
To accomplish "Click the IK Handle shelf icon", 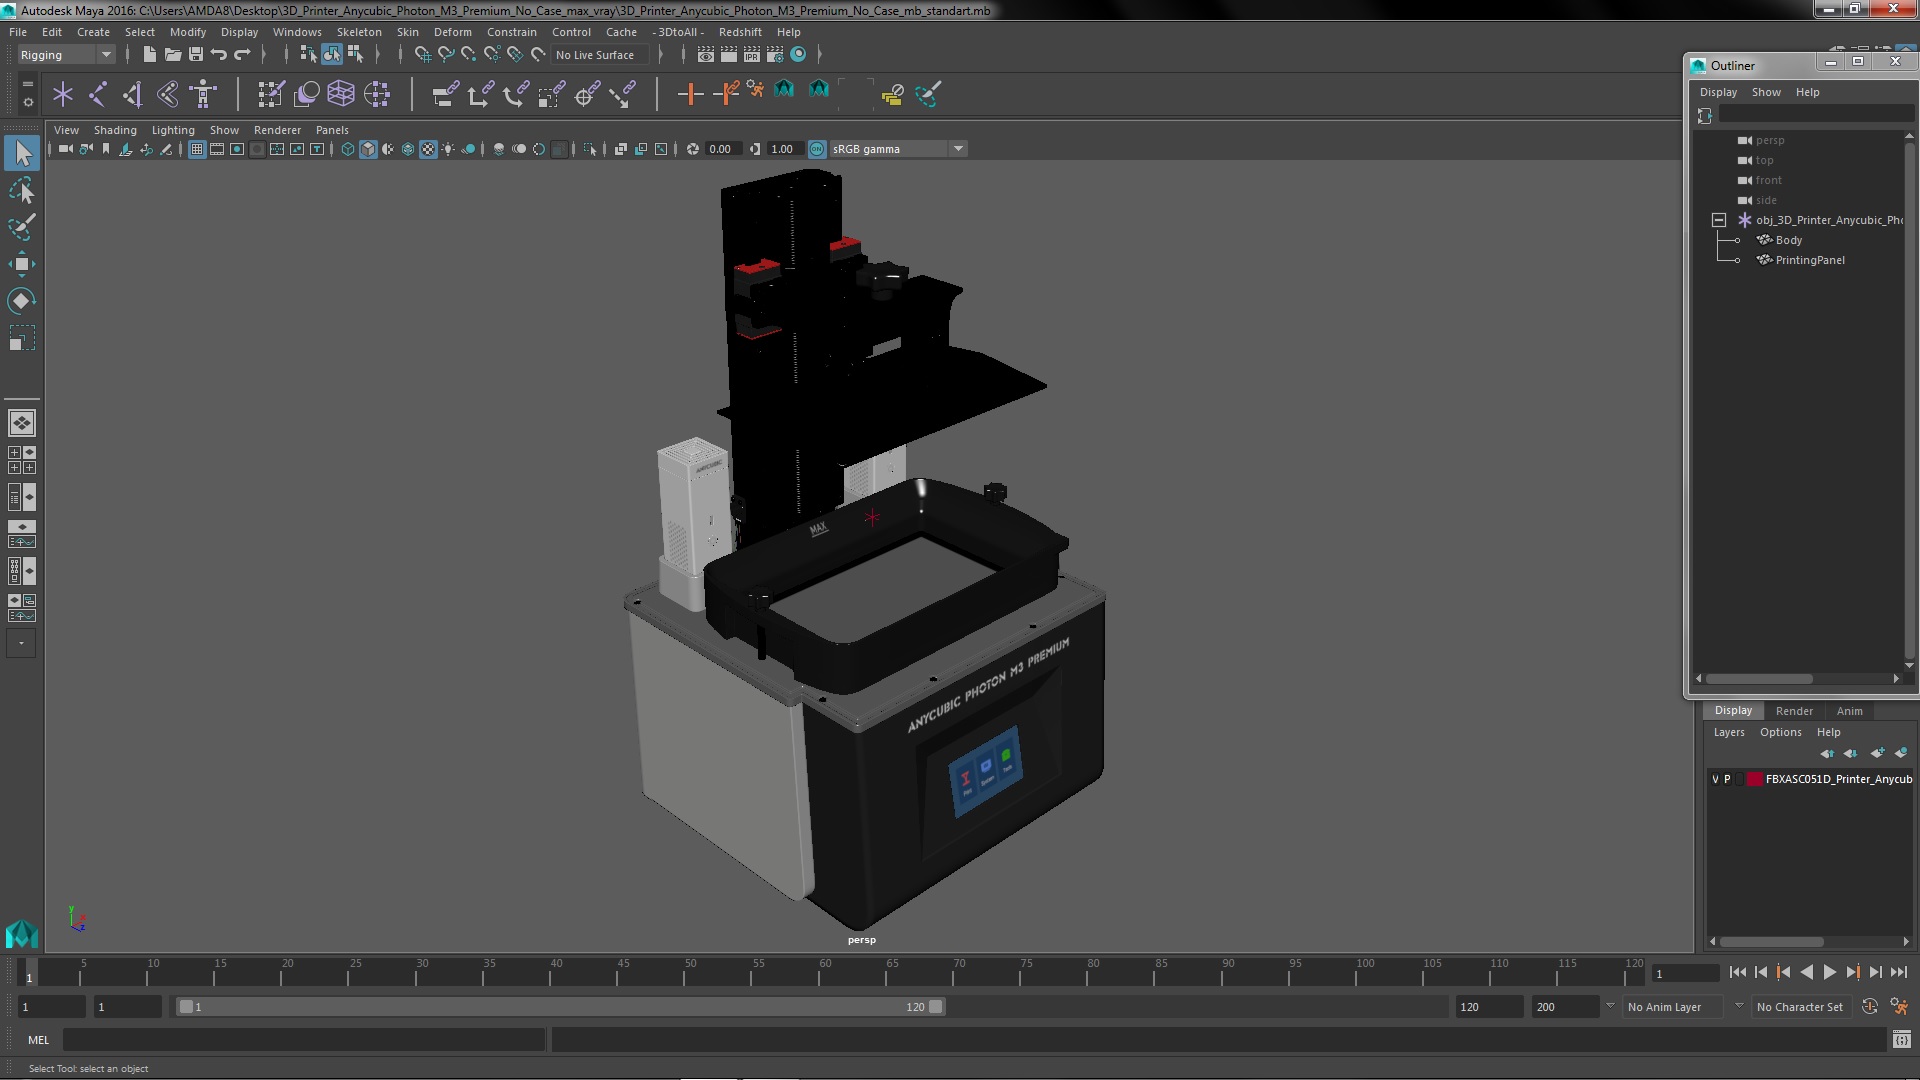I will point(133,94).
